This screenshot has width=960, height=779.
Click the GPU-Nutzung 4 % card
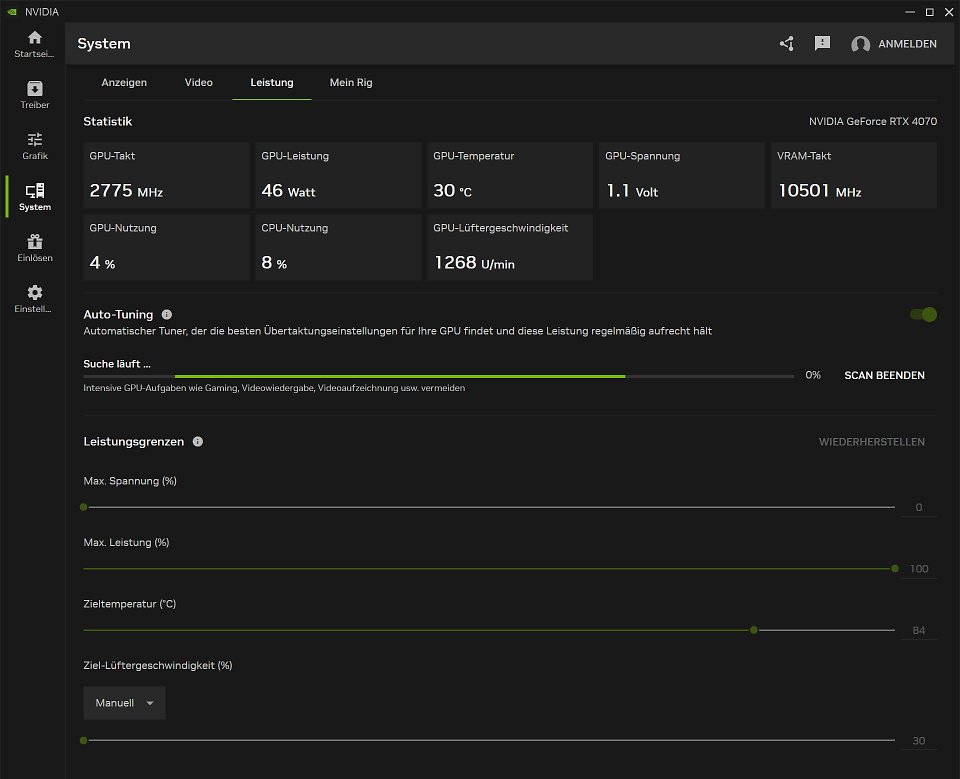[x=167, y=247]
